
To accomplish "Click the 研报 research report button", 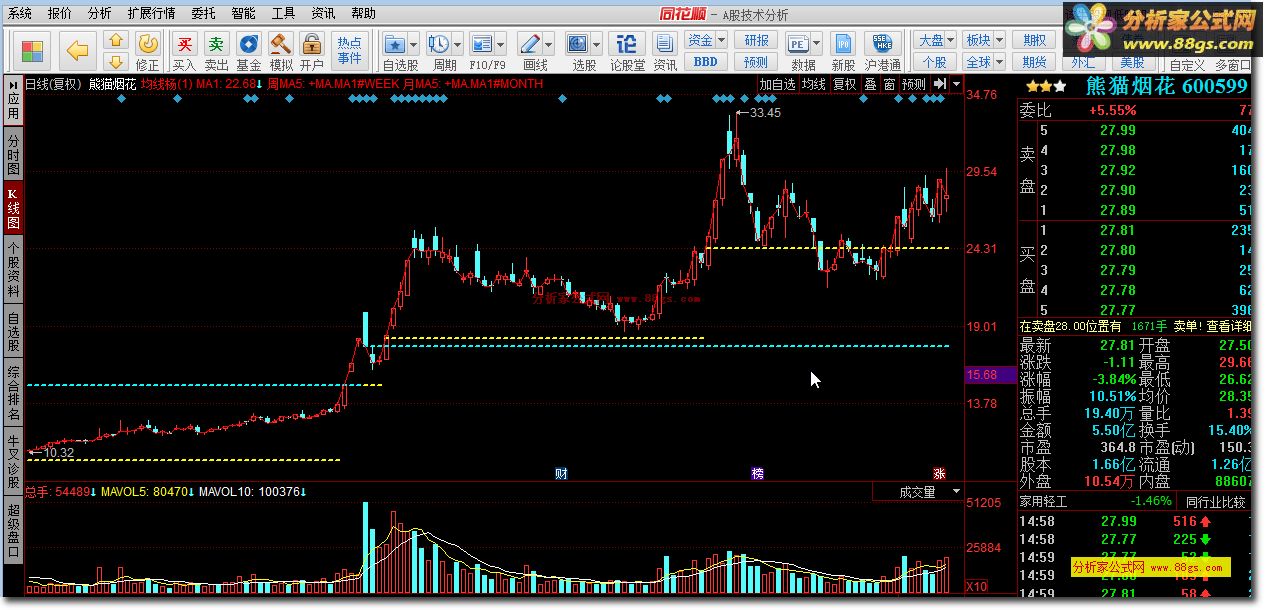I will (x=756, y=40).
